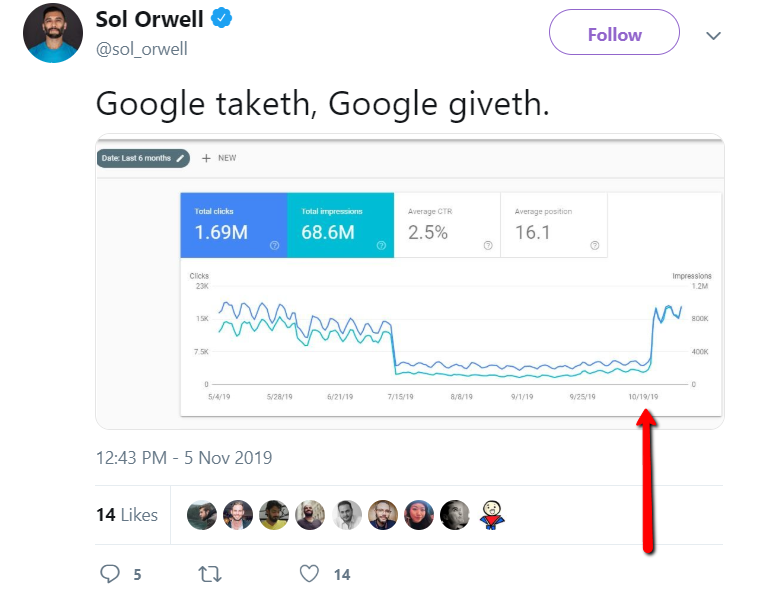This screenshot has width=761, height=610.
Task: Follow Sol Orwell
Action: [614, 33]
